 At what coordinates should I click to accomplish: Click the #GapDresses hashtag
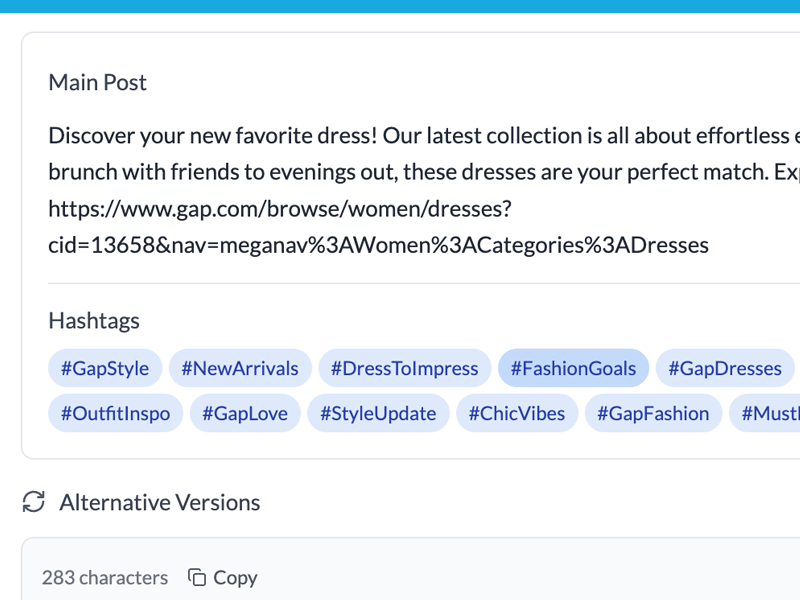coord(725,368)
